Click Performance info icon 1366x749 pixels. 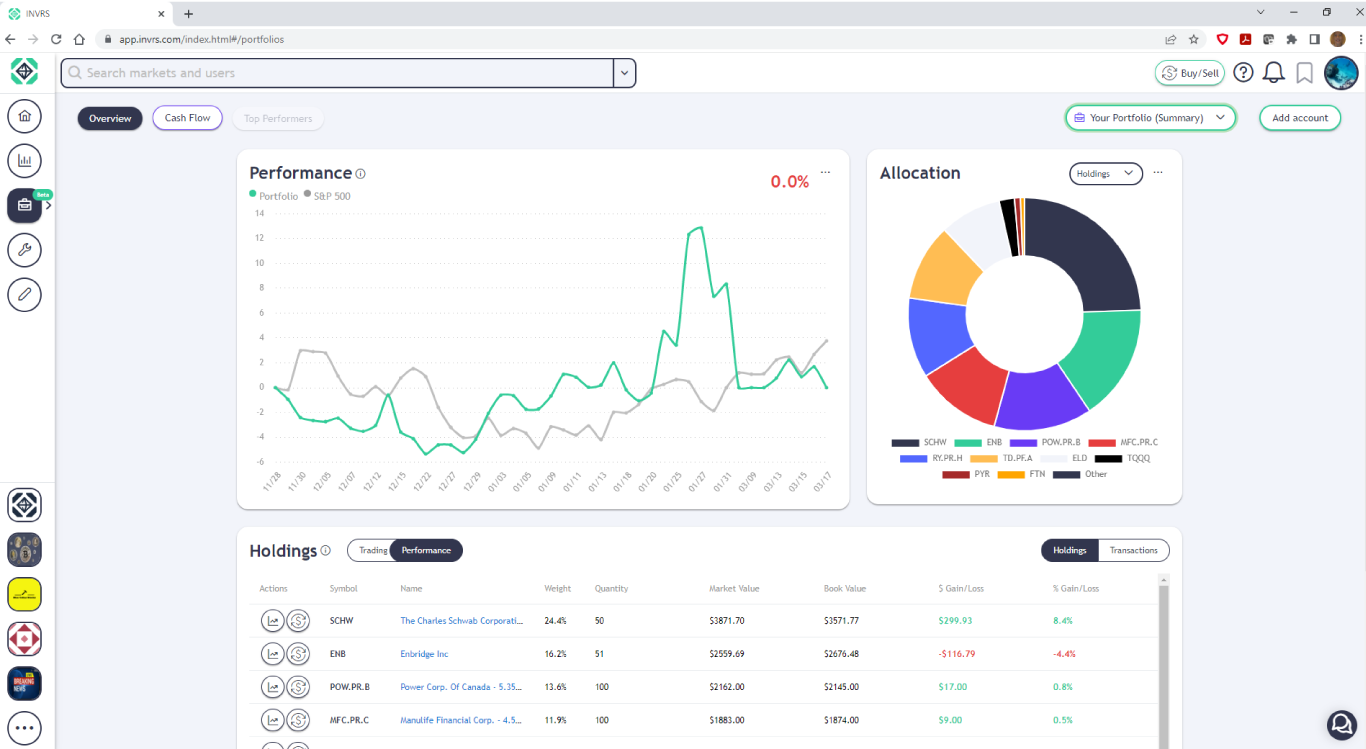(x=361, y=174)
